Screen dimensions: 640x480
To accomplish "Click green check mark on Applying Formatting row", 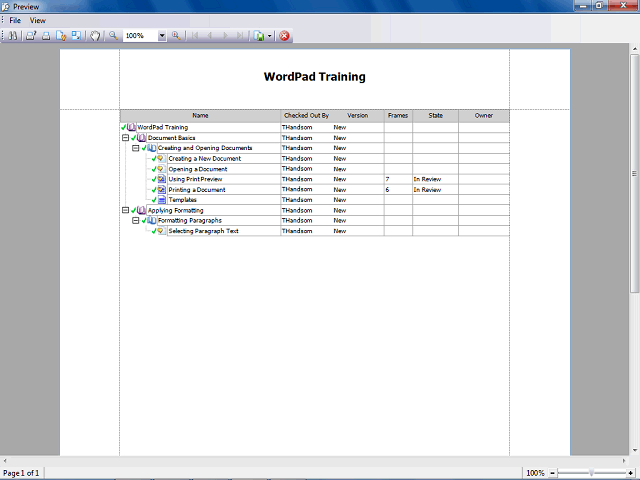I will [x=133, y=210].
